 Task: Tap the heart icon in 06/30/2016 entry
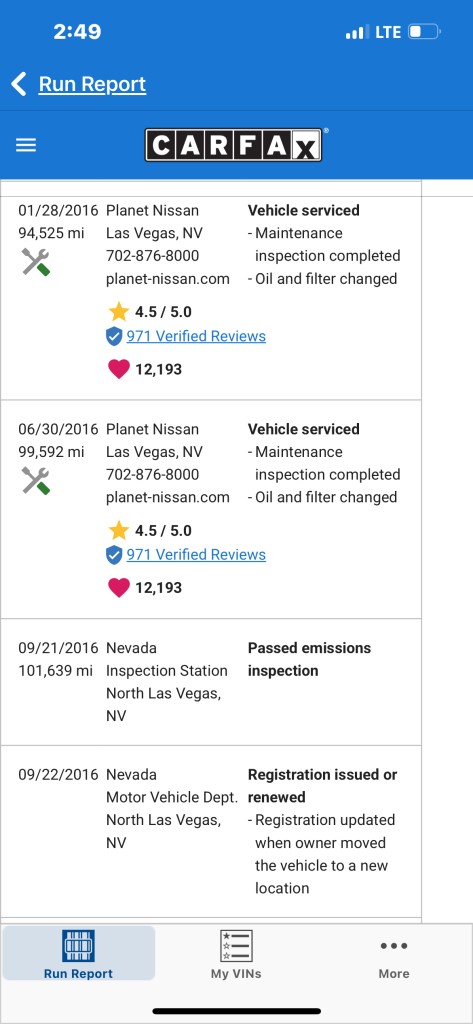(x=119, y=588)
